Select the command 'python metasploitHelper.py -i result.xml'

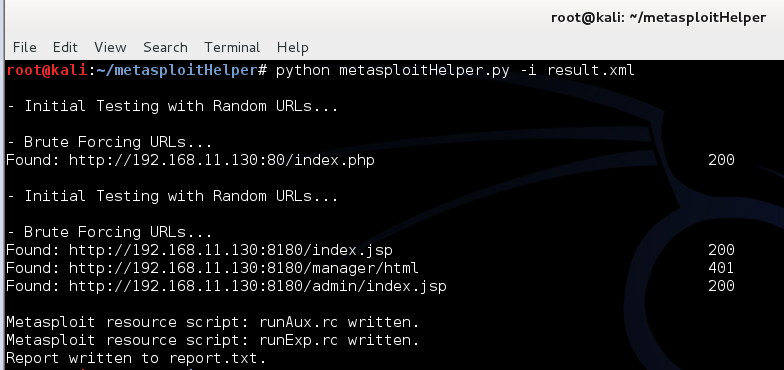point(455,70)
